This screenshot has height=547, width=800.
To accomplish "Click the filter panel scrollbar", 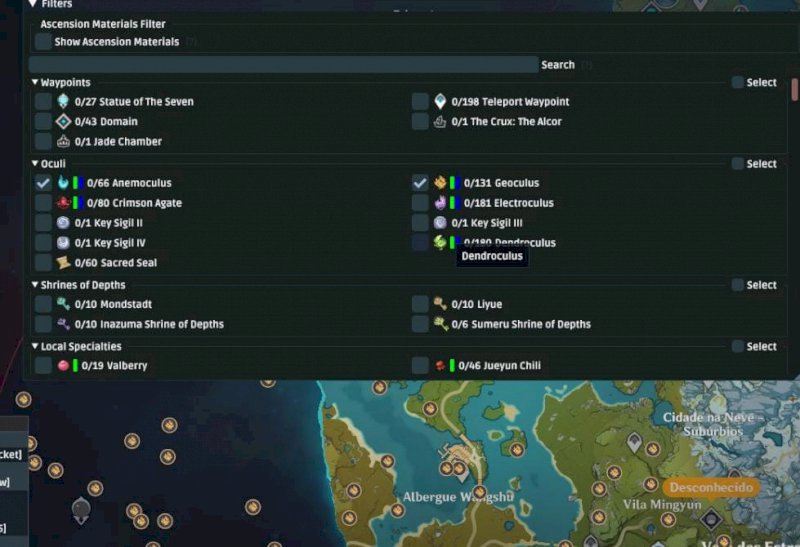I will [x=794, y=90].
